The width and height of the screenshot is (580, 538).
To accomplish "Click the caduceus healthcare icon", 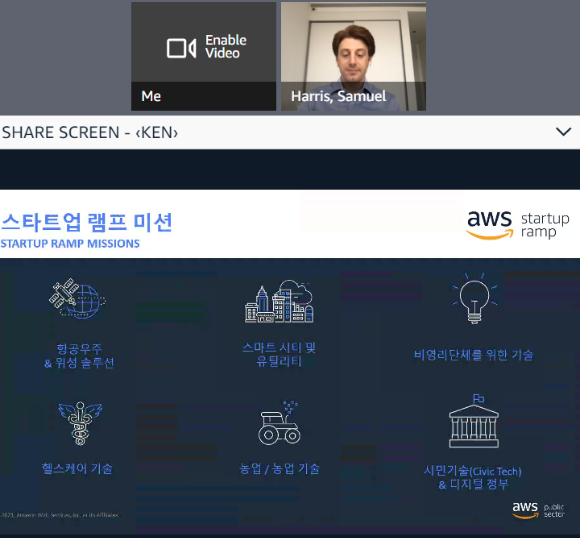I will coord(80,423).
